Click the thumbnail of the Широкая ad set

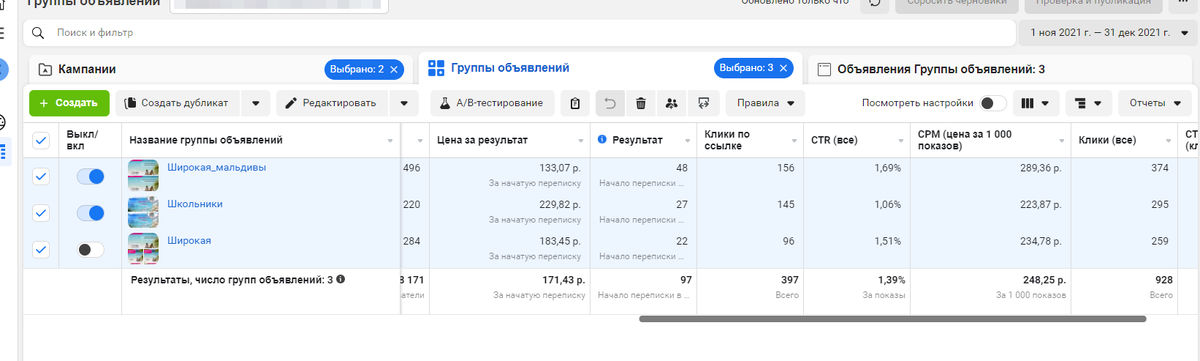point(144,249)
